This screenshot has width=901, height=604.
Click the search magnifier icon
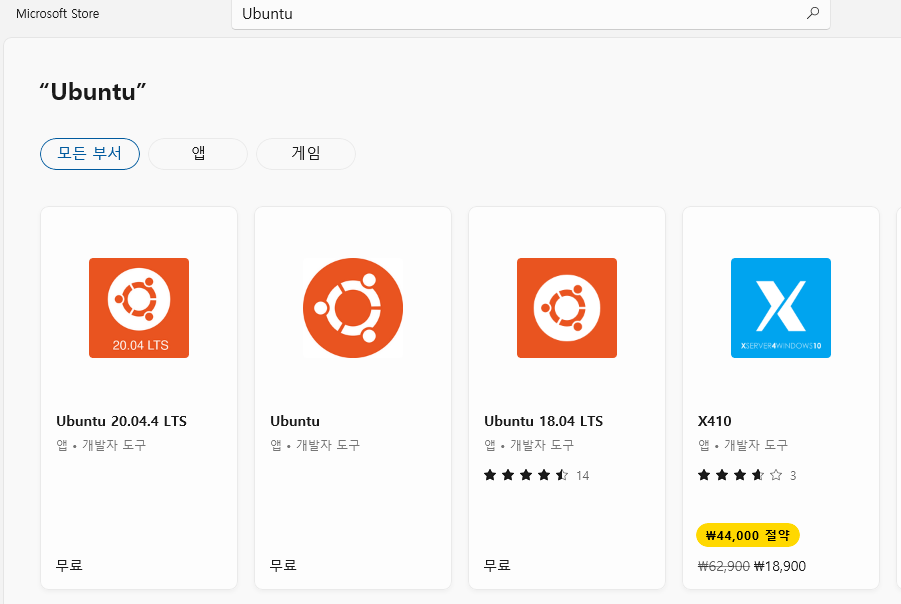[x=813, y=13]
